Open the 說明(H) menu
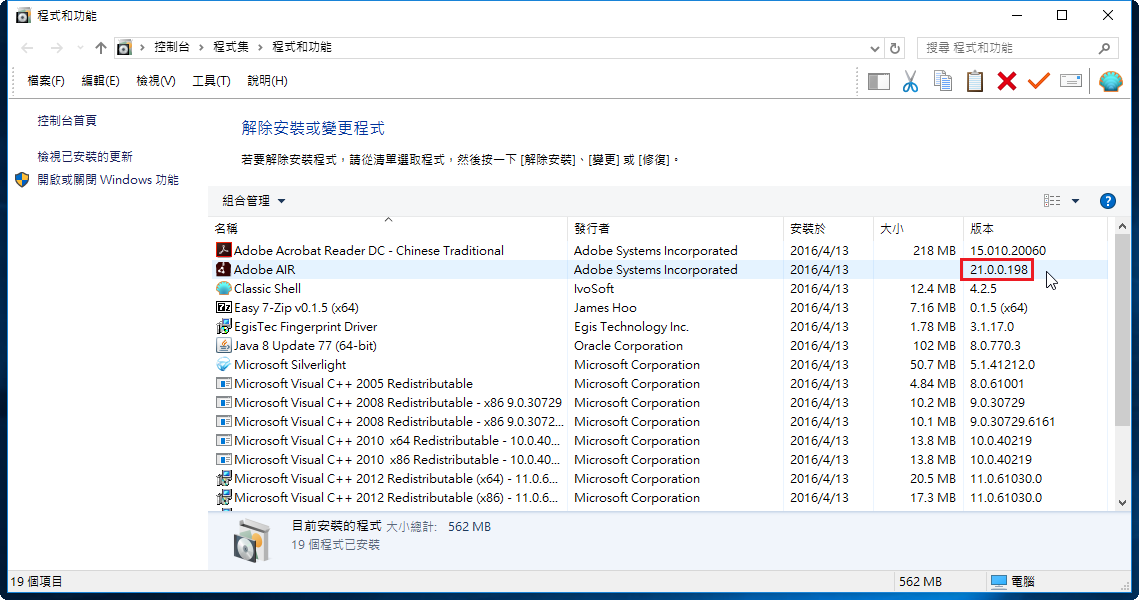The image size is (1139, 600). pos(267,81)
